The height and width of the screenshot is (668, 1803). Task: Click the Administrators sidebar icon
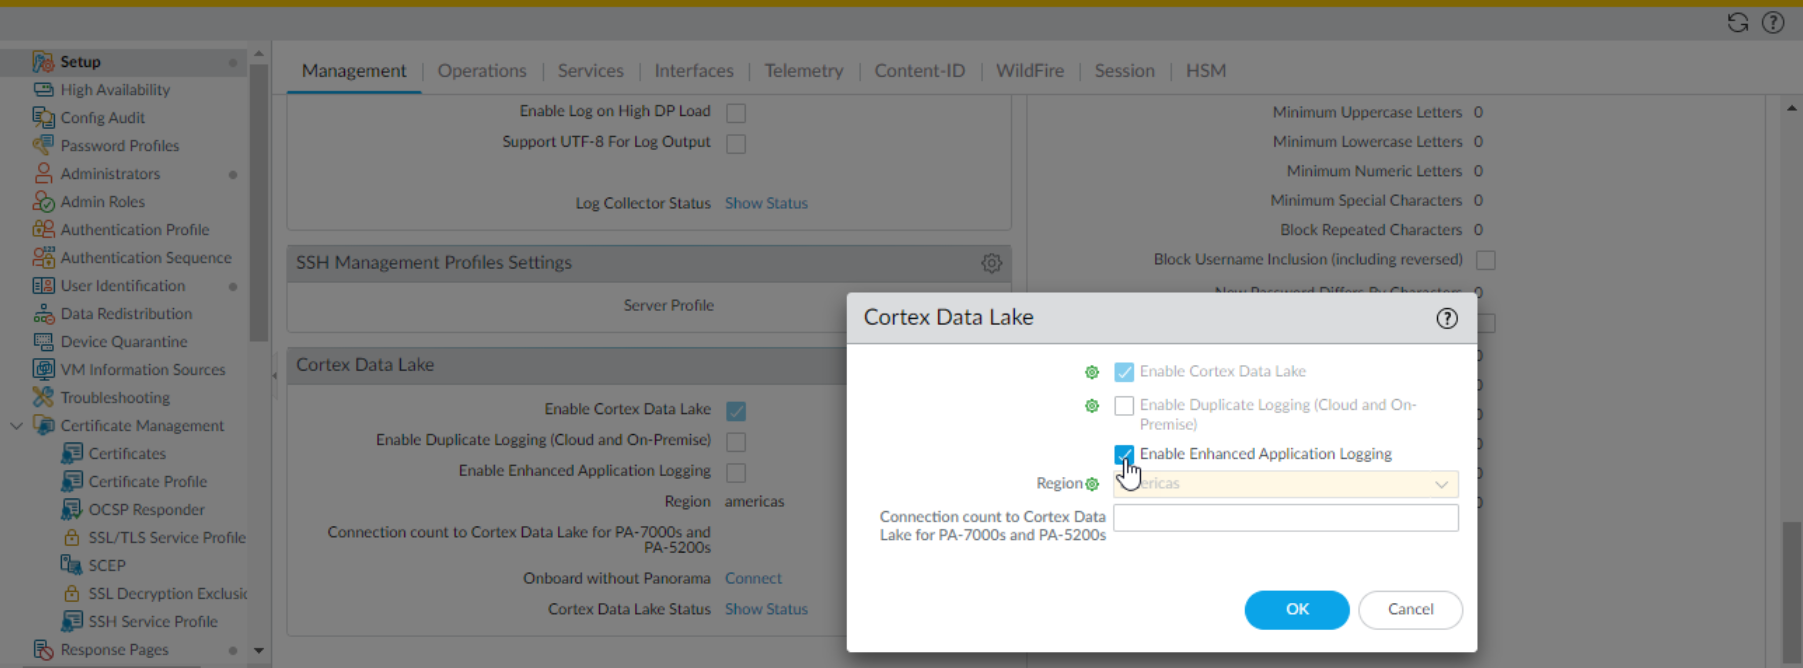pyautogui.click(x=43, y=174)
